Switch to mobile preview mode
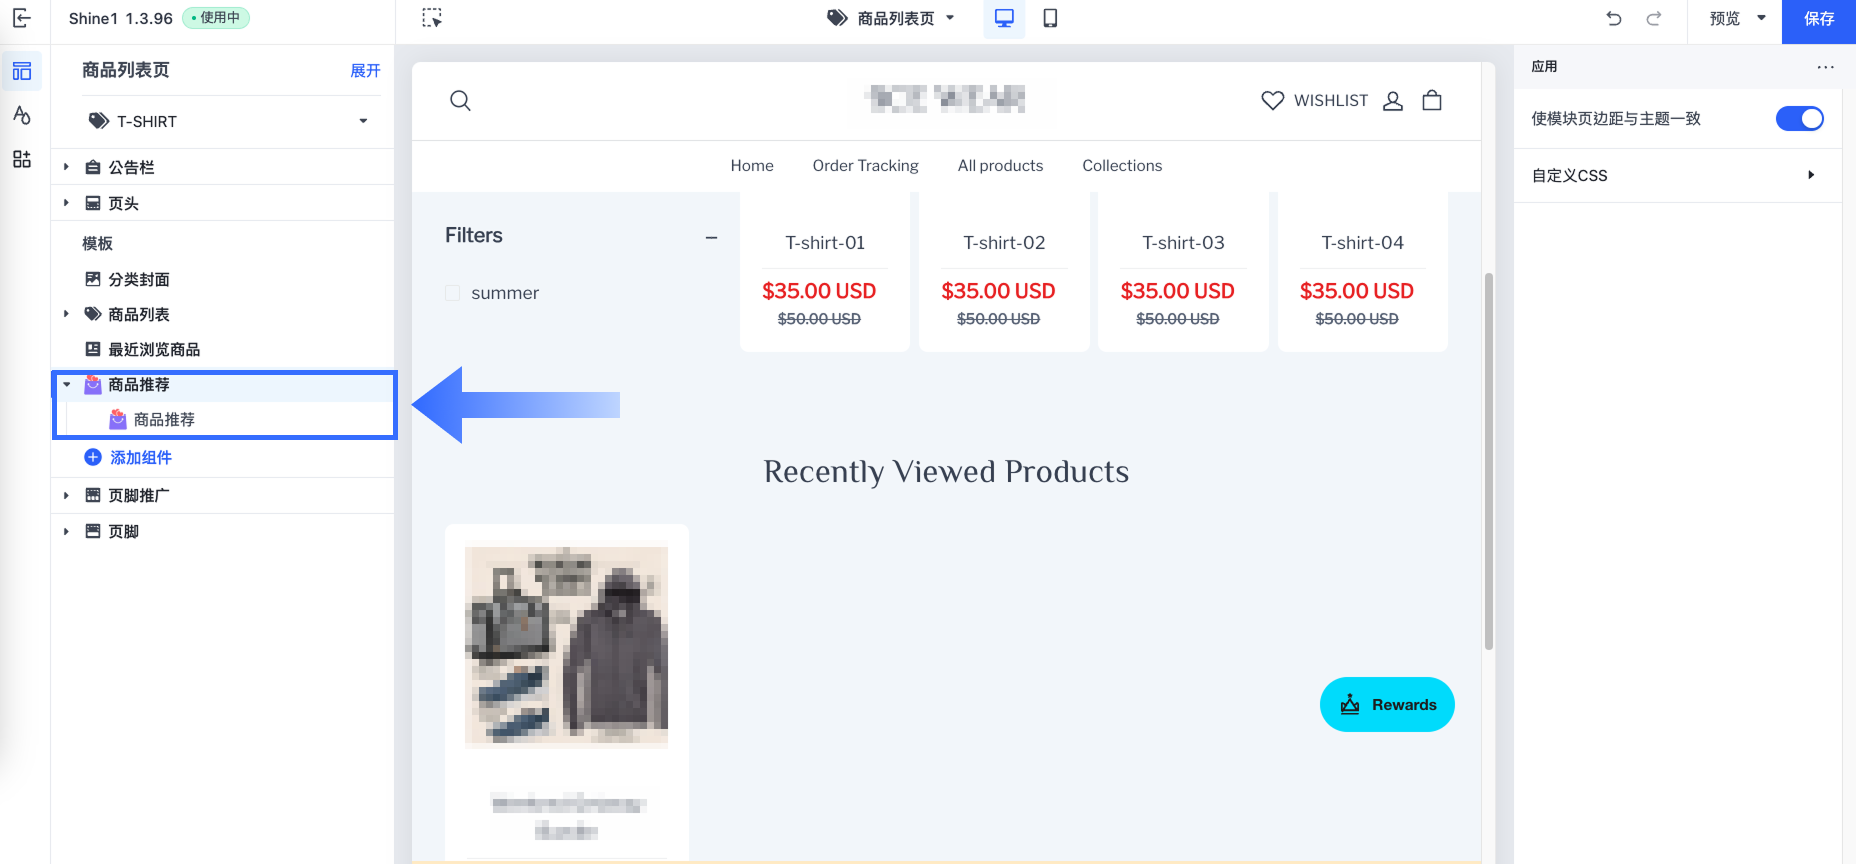The image size is (1856, 864). tap(1050, 18)
